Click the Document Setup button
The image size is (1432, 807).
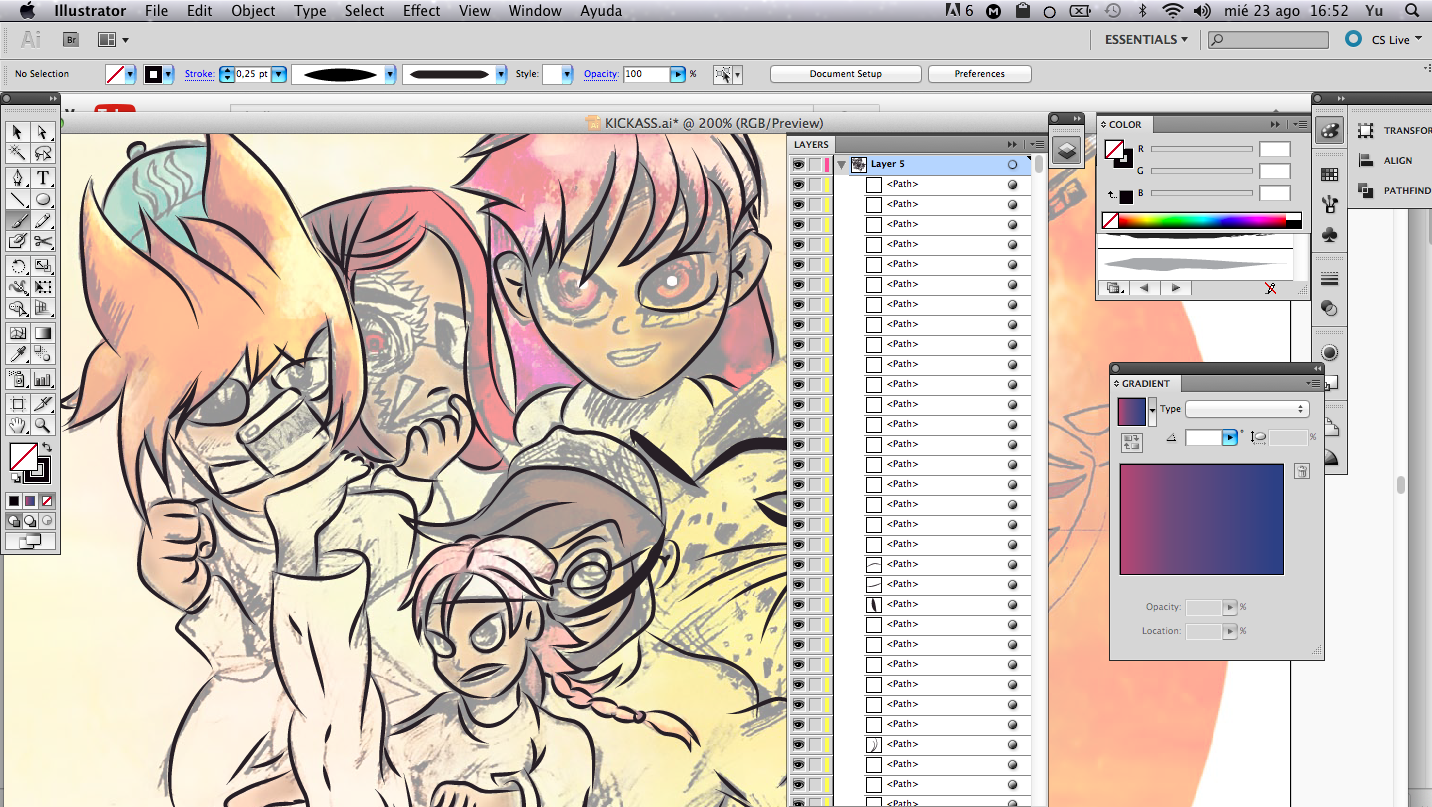pos(846,74)
